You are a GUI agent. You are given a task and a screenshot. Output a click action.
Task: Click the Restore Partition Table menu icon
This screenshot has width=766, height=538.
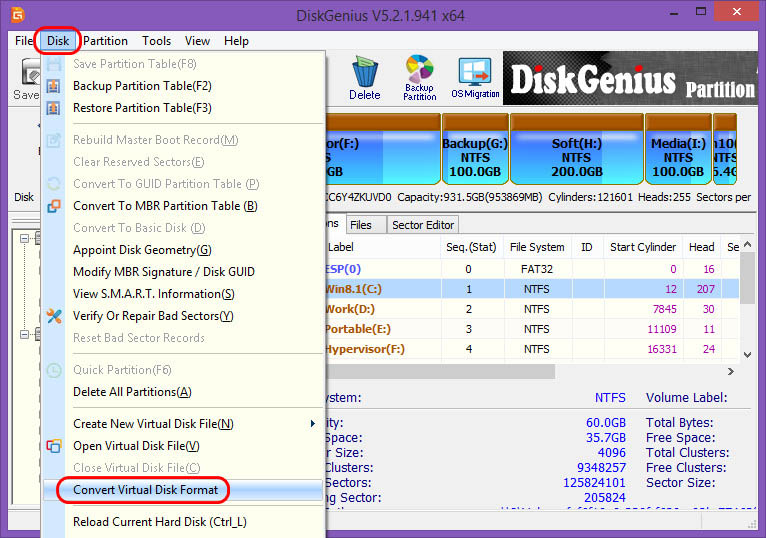click(x=54, y=108)
